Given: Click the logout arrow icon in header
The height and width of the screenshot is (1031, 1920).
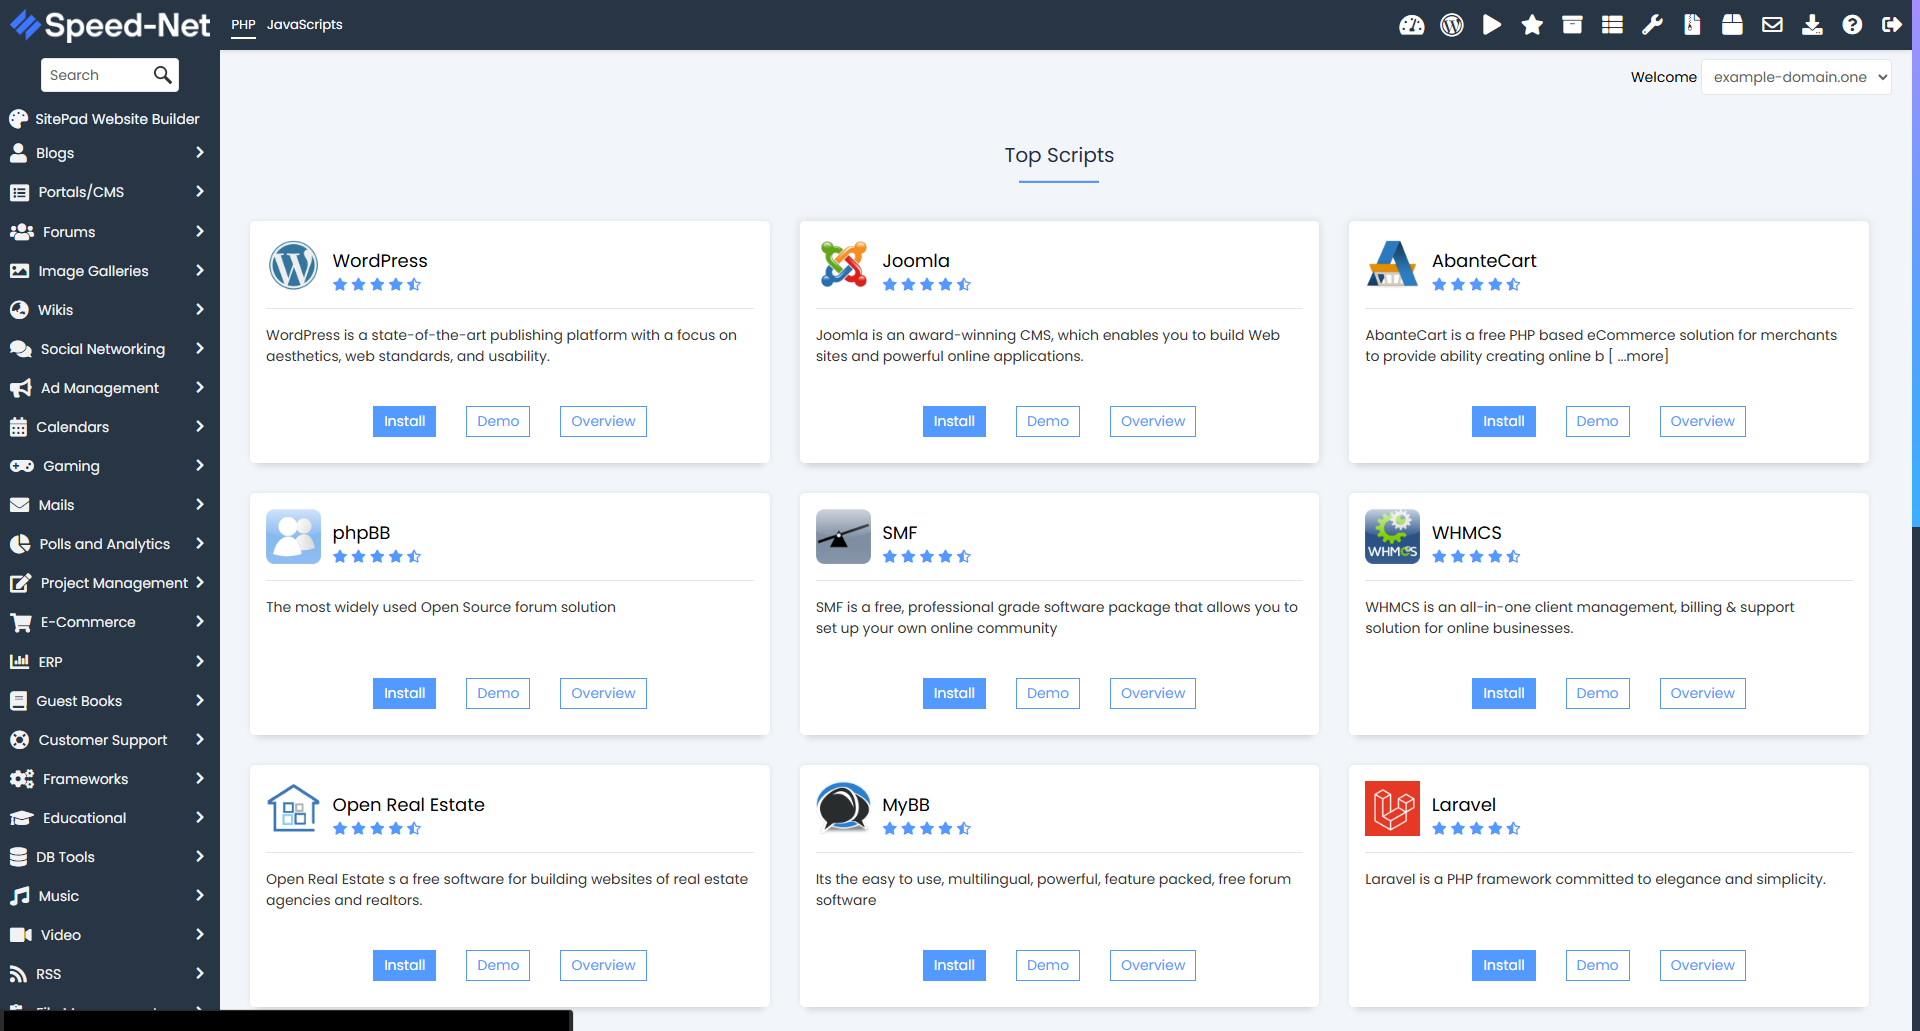Looking at the screenshot, I should 1891,25.
